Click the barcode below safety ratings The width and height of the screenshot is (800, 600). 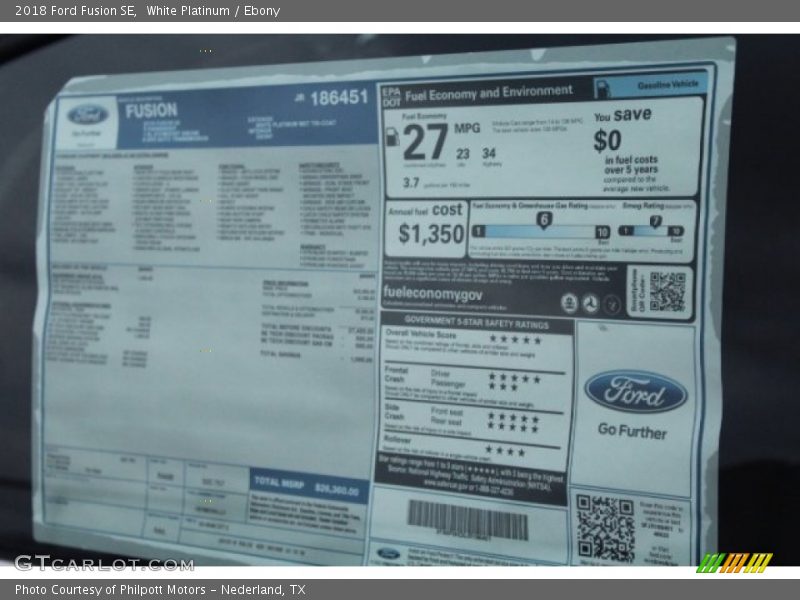click(467, 521)
